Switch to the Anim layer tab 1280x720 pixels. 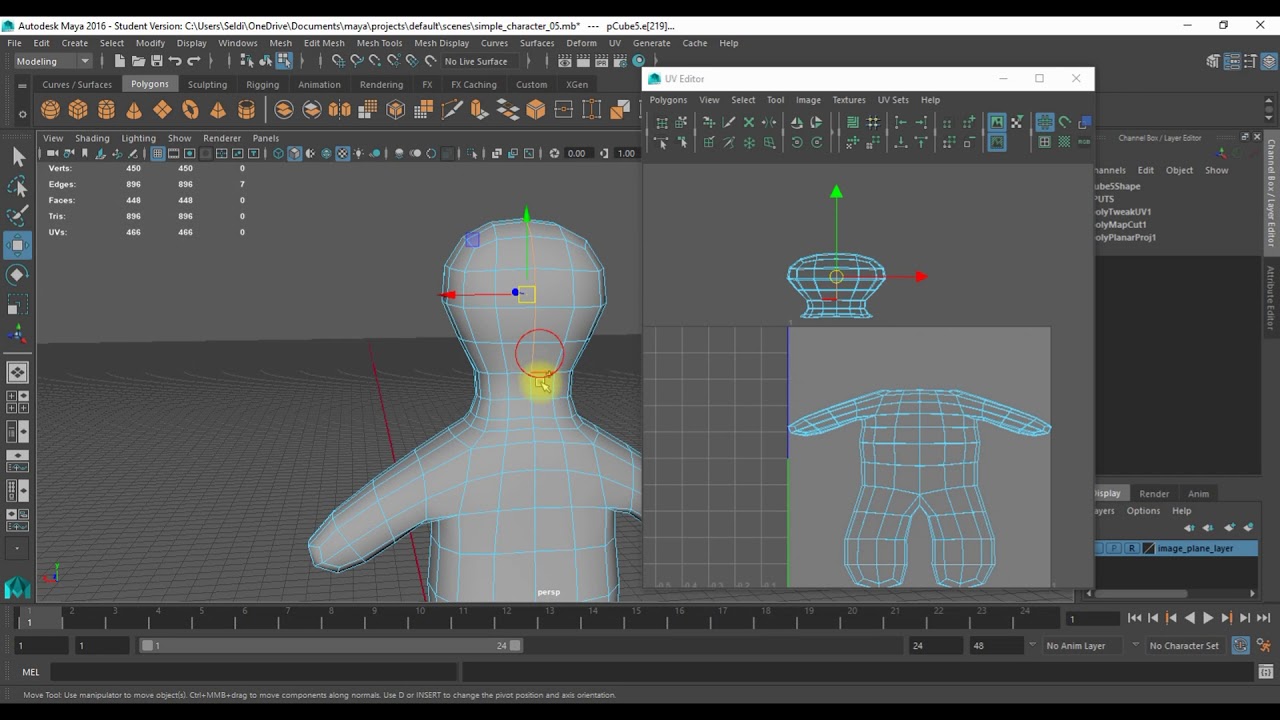(1198, 493)
